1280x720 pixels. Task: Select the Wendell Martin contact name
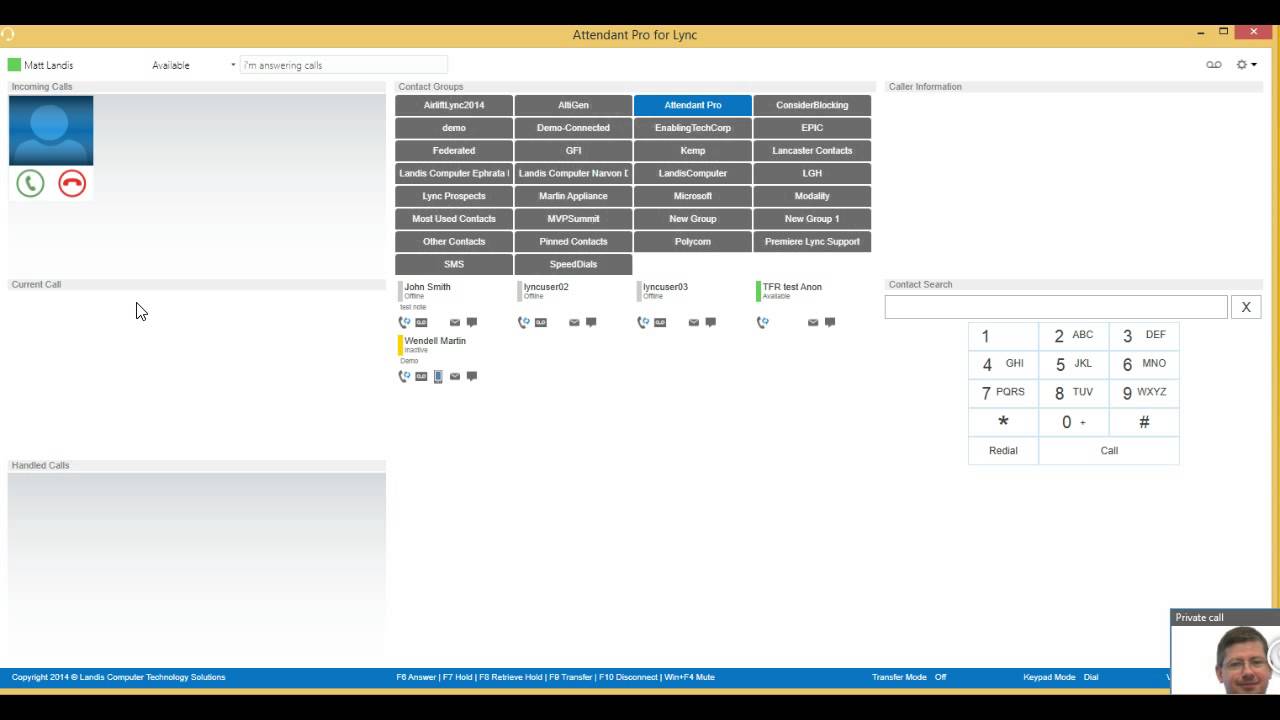[435, 341]
